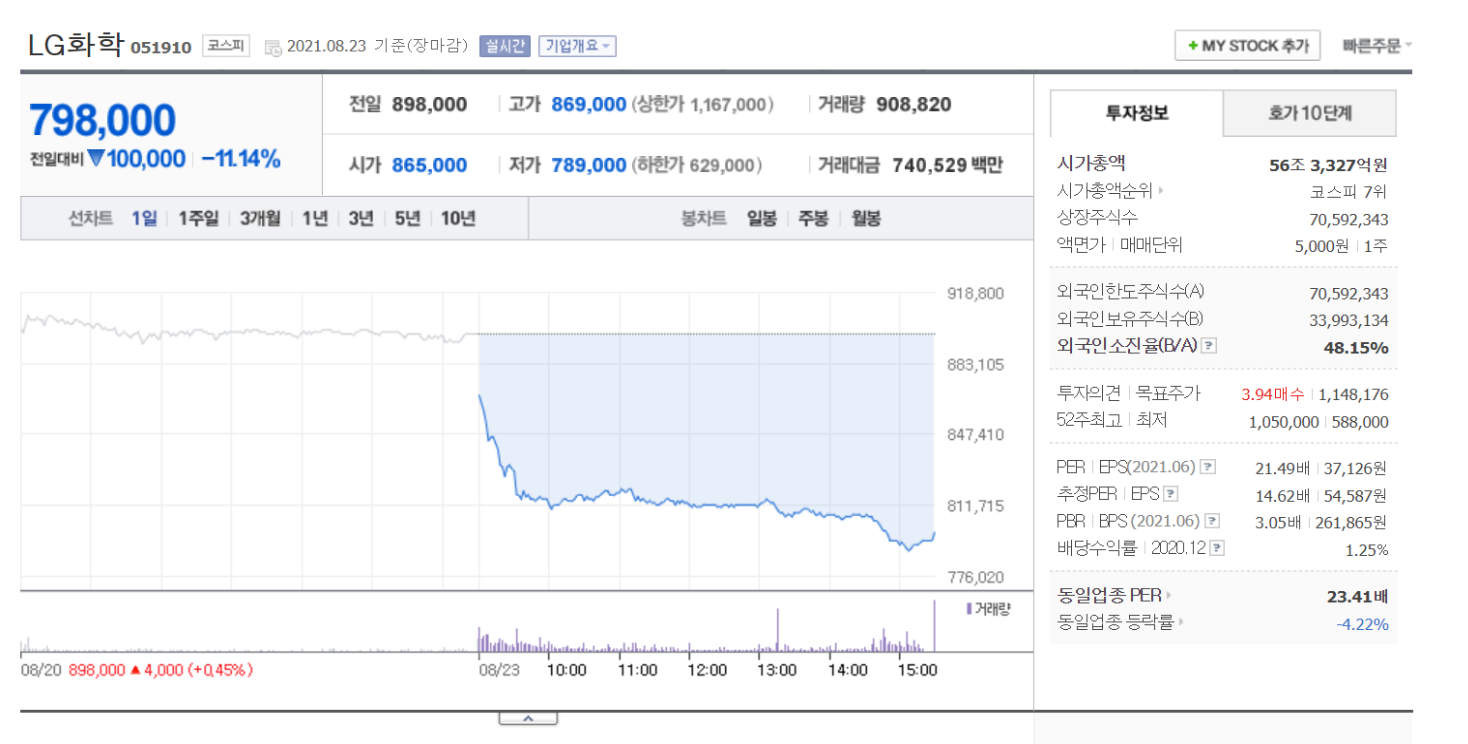The image size is (1468, 744).
Task: Click the purple 거래량 legend marker
Action: (x=967, y=608)
